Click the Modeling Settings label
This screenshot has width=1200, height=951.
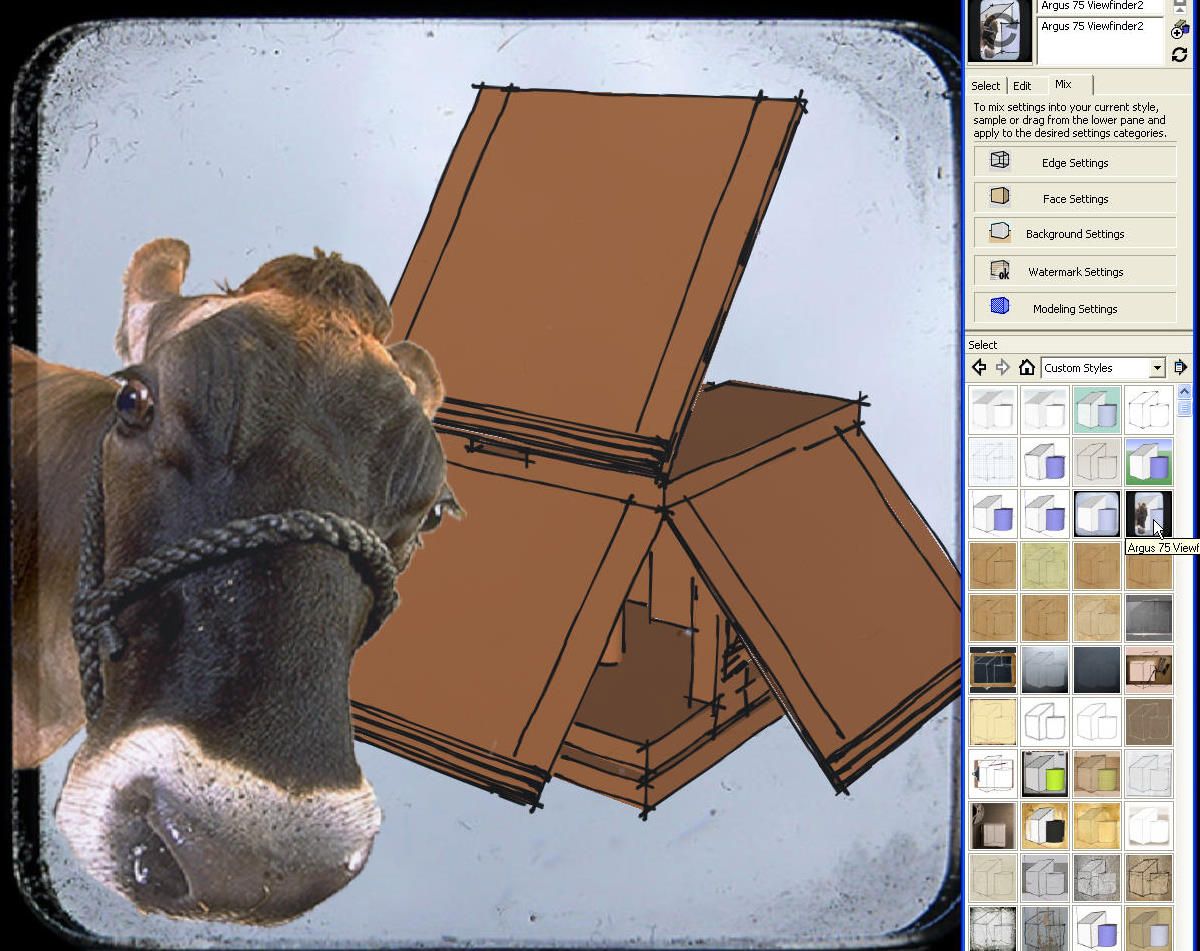[1075, 309]
